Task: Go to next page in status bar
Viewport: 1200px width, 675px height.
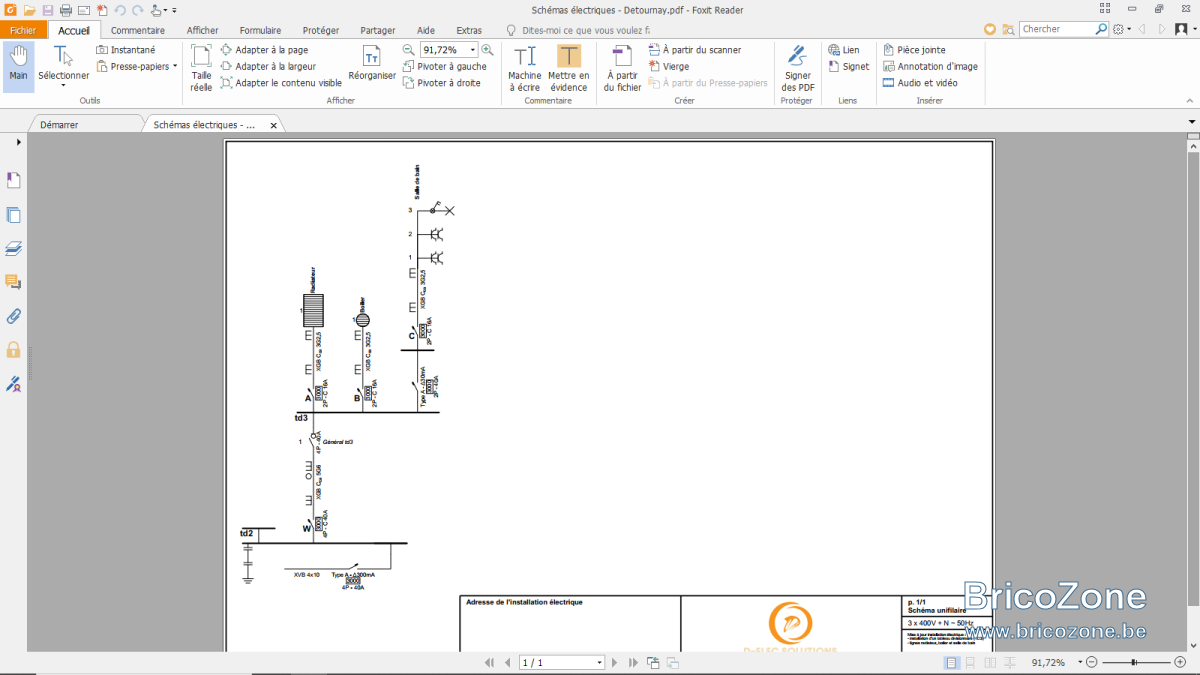Action: tap(614, 663)
